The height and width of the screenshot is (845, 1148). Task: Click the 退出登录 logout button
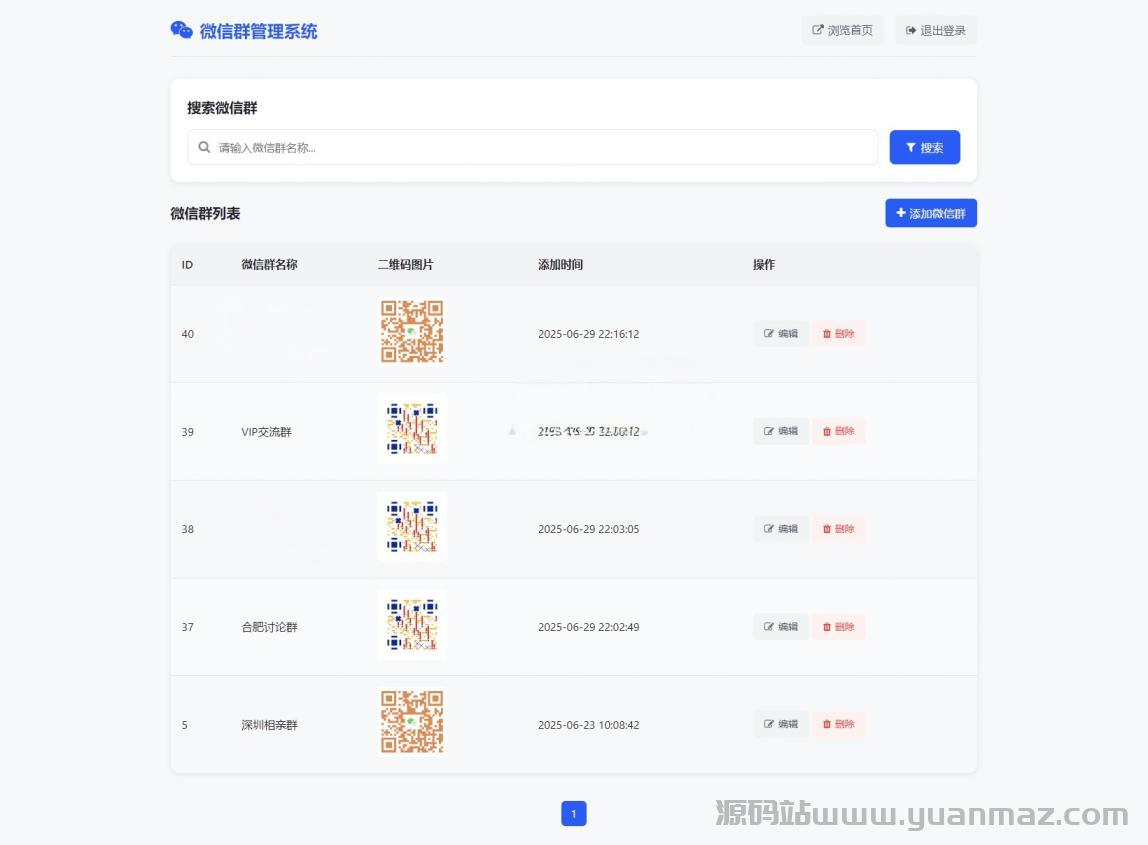point(936,30)
